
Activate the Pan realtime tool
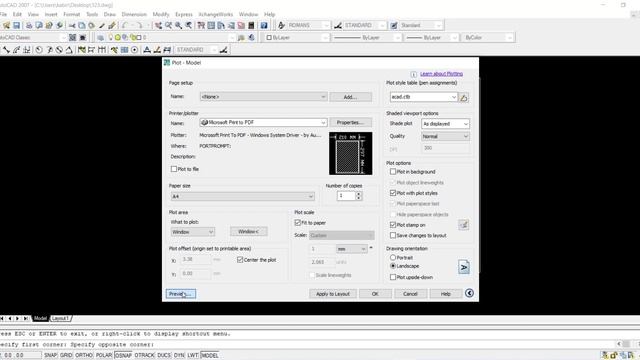click(158, 25)
